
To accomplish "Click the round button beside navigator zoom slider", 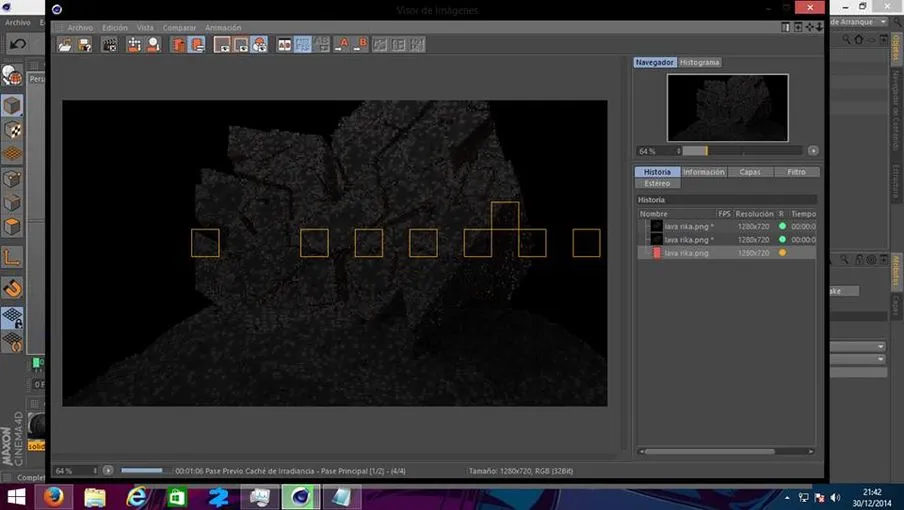I will (x=813, y=150).
